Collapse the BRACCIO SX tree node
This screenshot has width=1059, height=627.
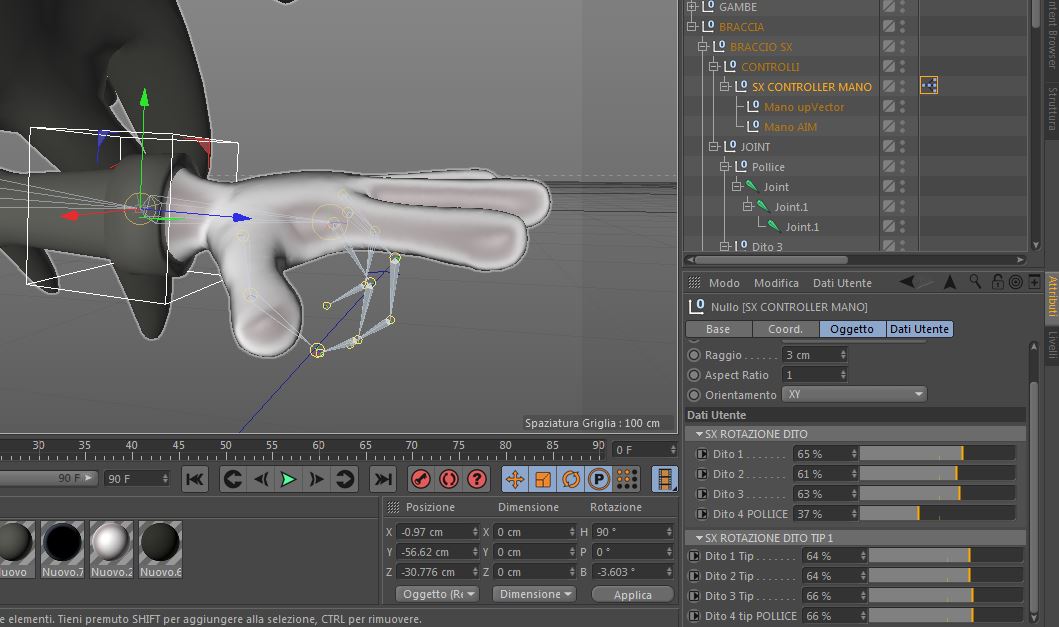tap(702, 46)
